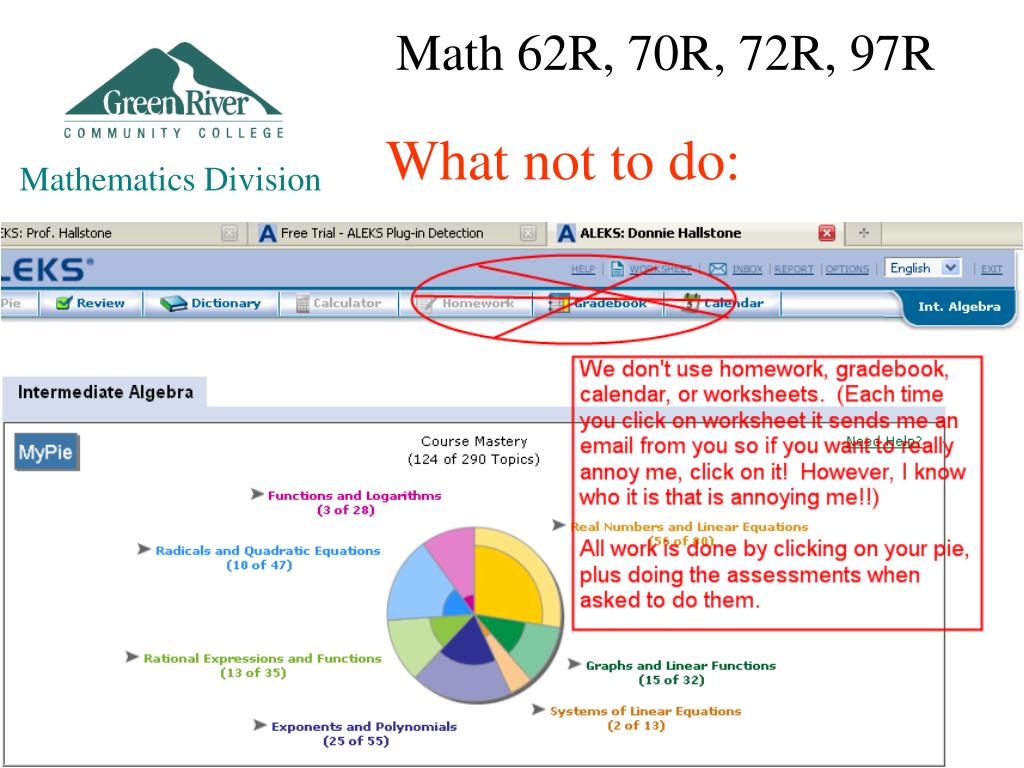Open Systems of Linear Equations topic link

(x=646, y=711)
